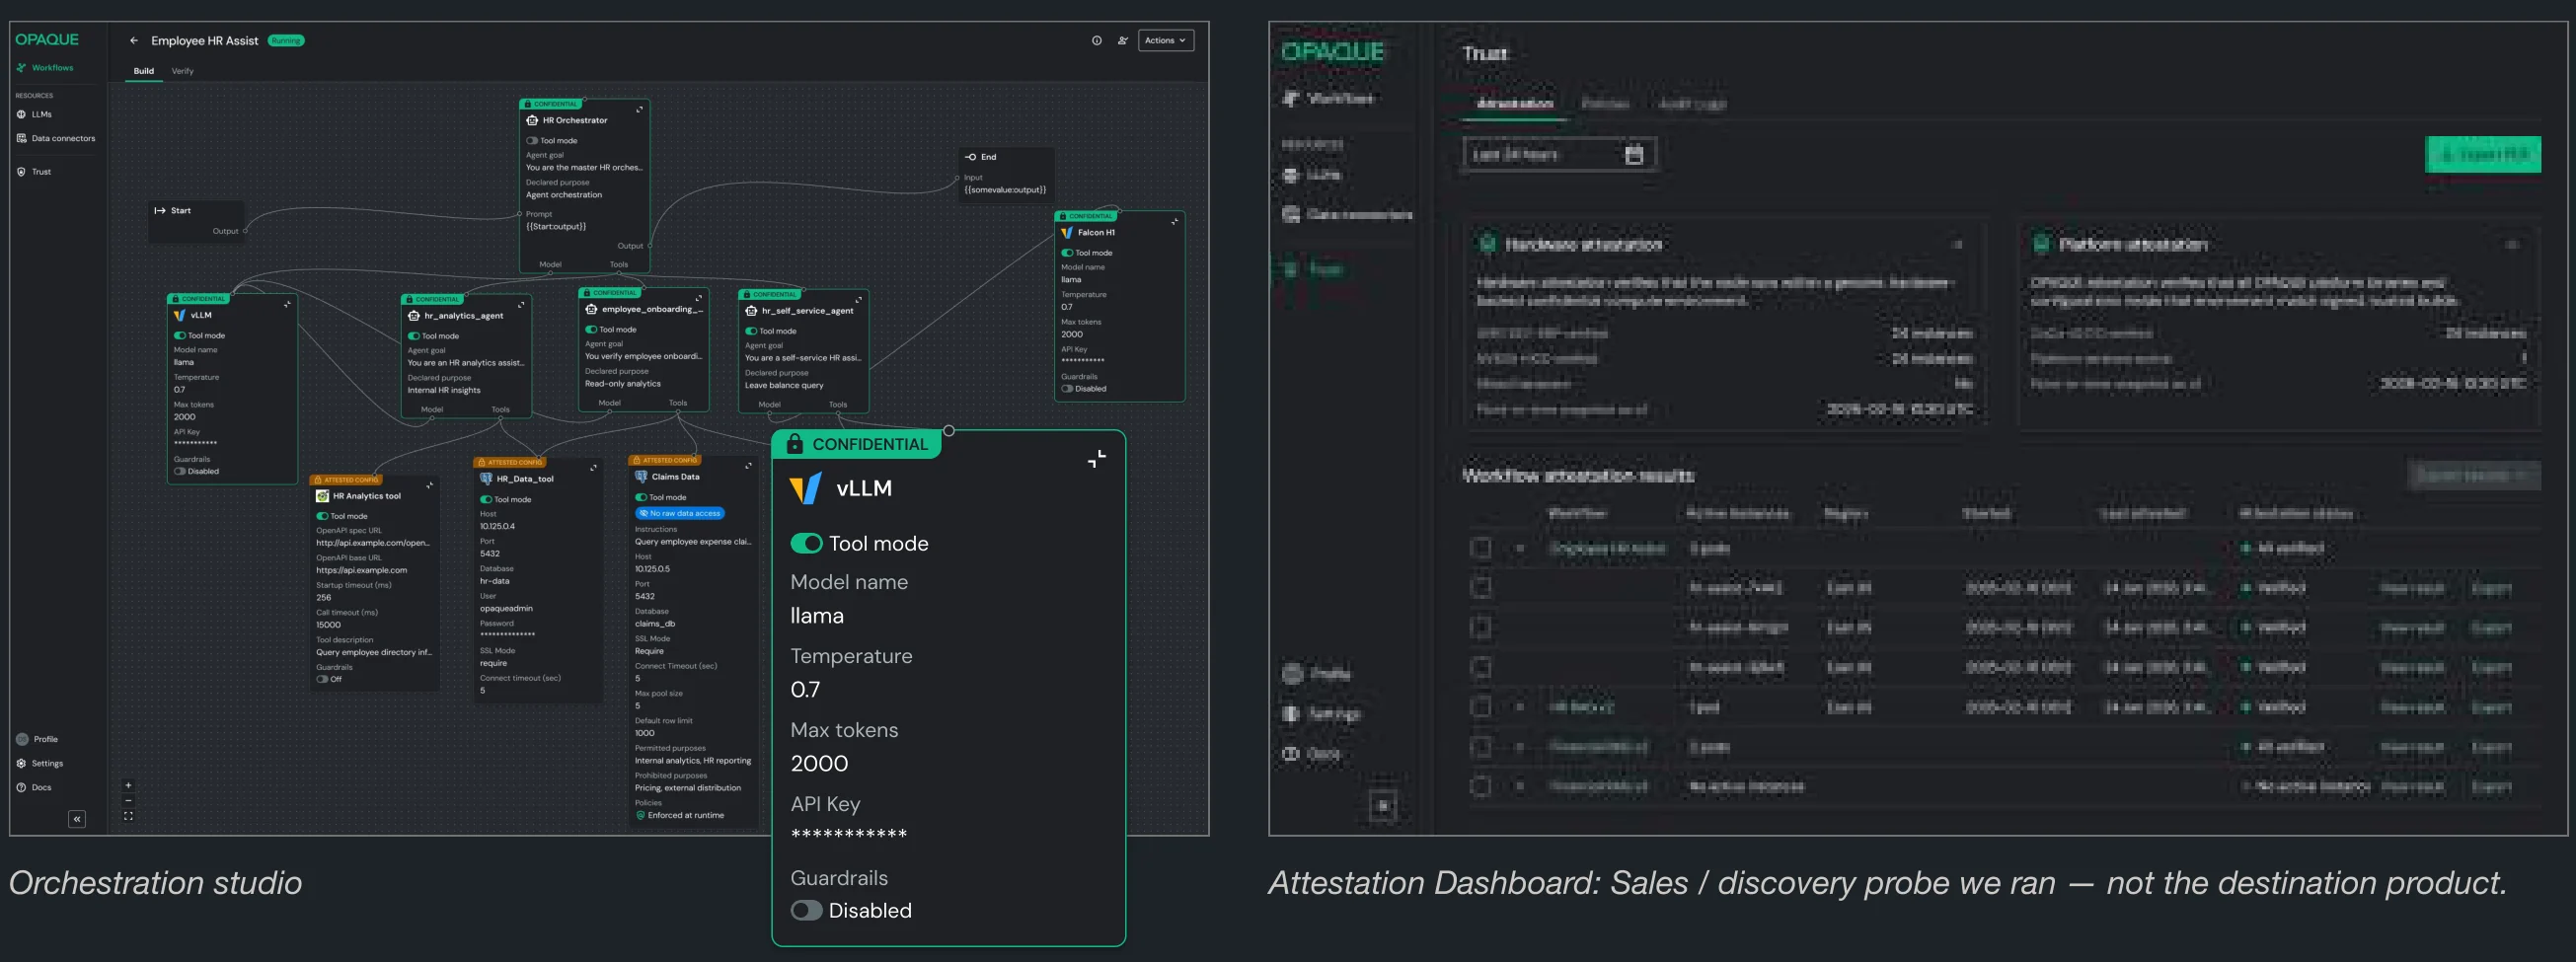Screen dimensions: 2576x962
Task: Toggle Tool mode on Claims Data node
Action: (641, 497)
